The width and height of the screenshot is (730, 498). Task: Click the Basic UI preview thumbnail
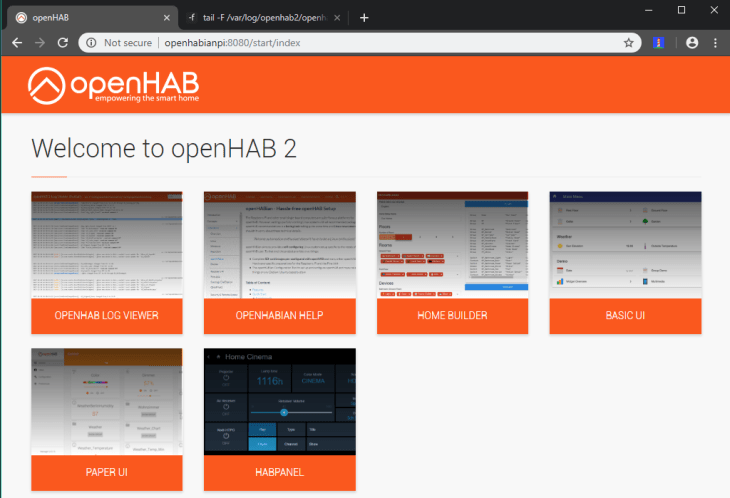625,245
